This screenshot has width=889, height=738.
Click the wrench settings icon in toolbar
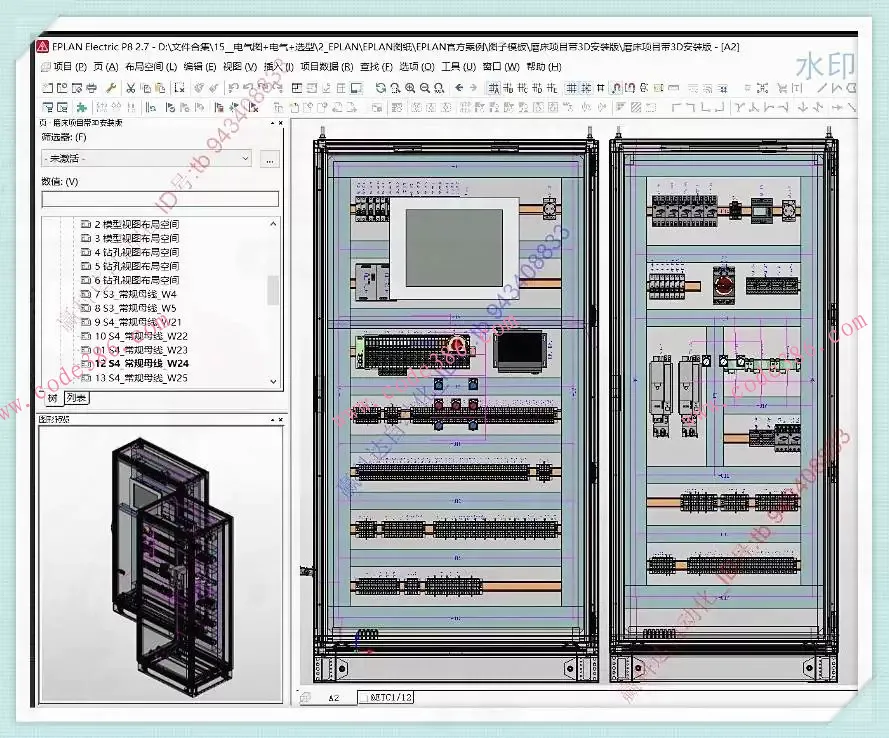(x=112, y=88)
